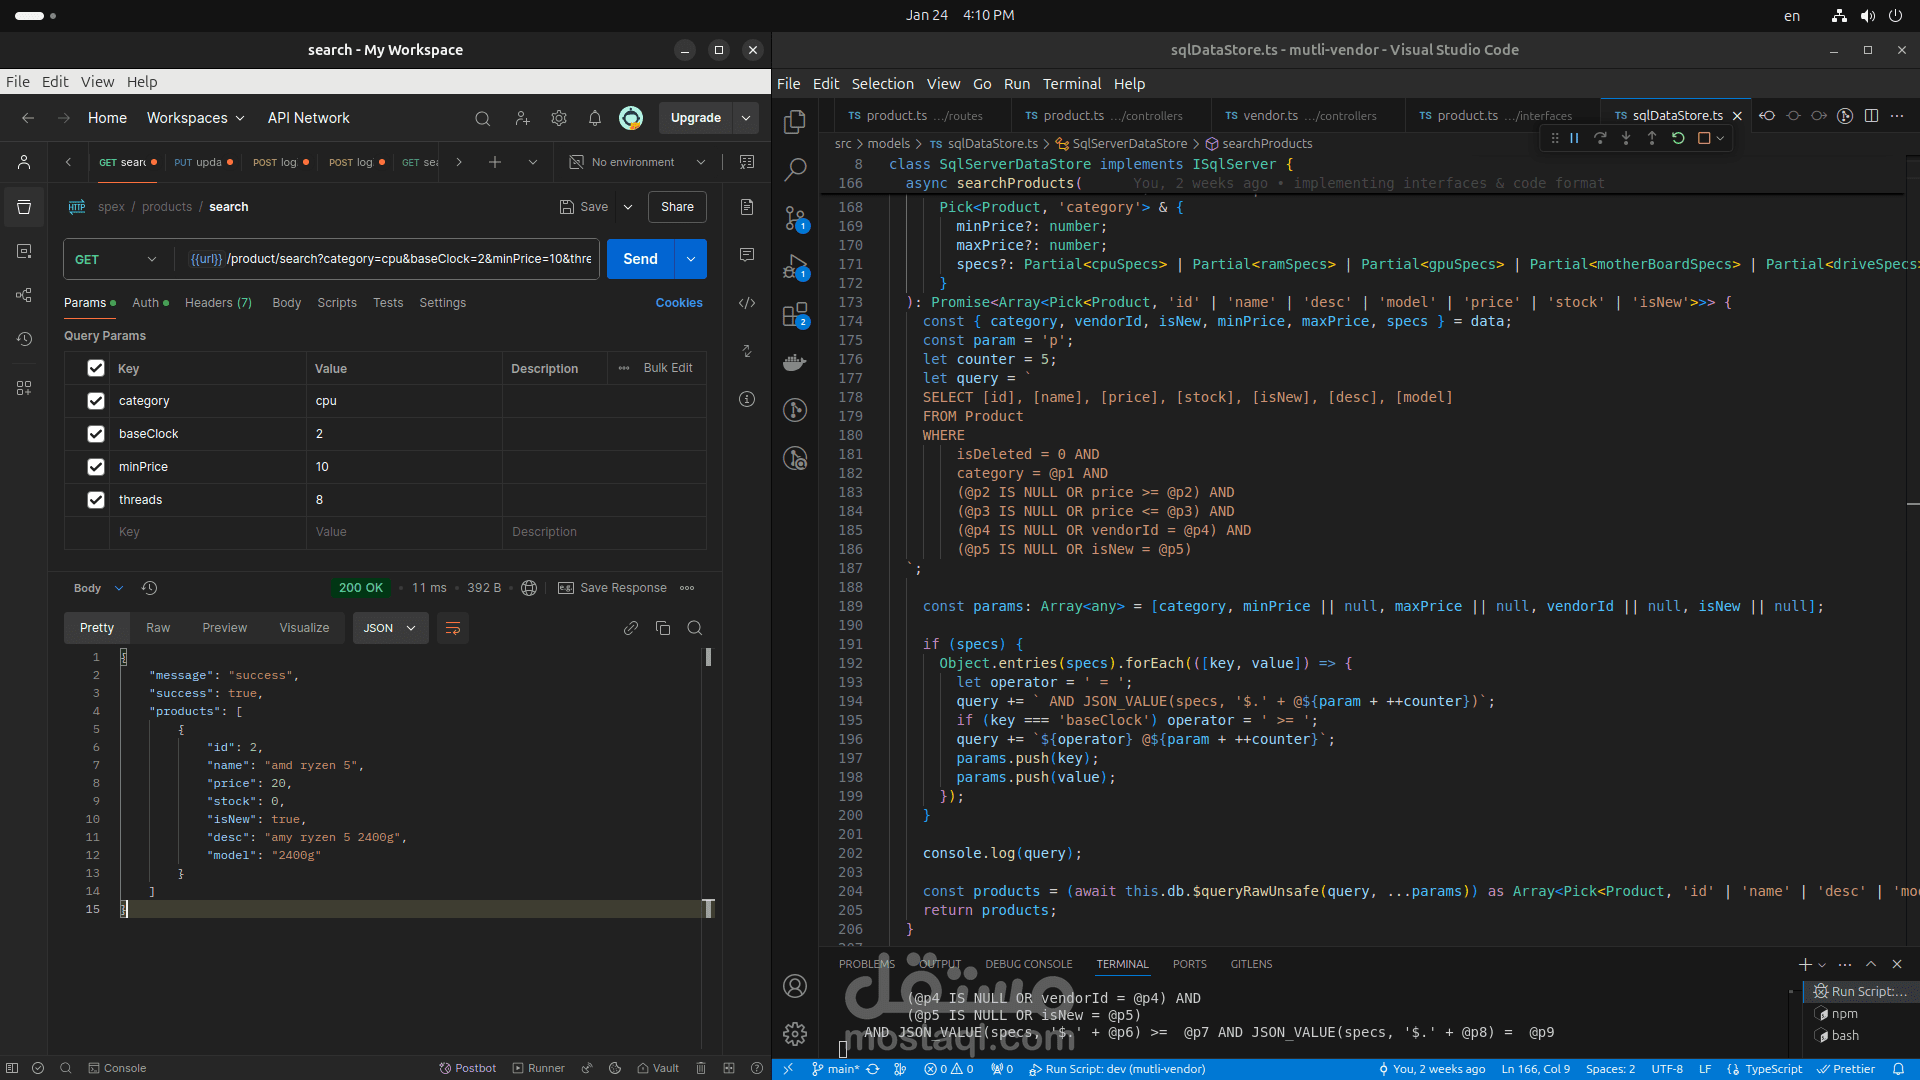Switch to Headers (7) tab
This screenshot has width=1920, height=1080.
218,303
